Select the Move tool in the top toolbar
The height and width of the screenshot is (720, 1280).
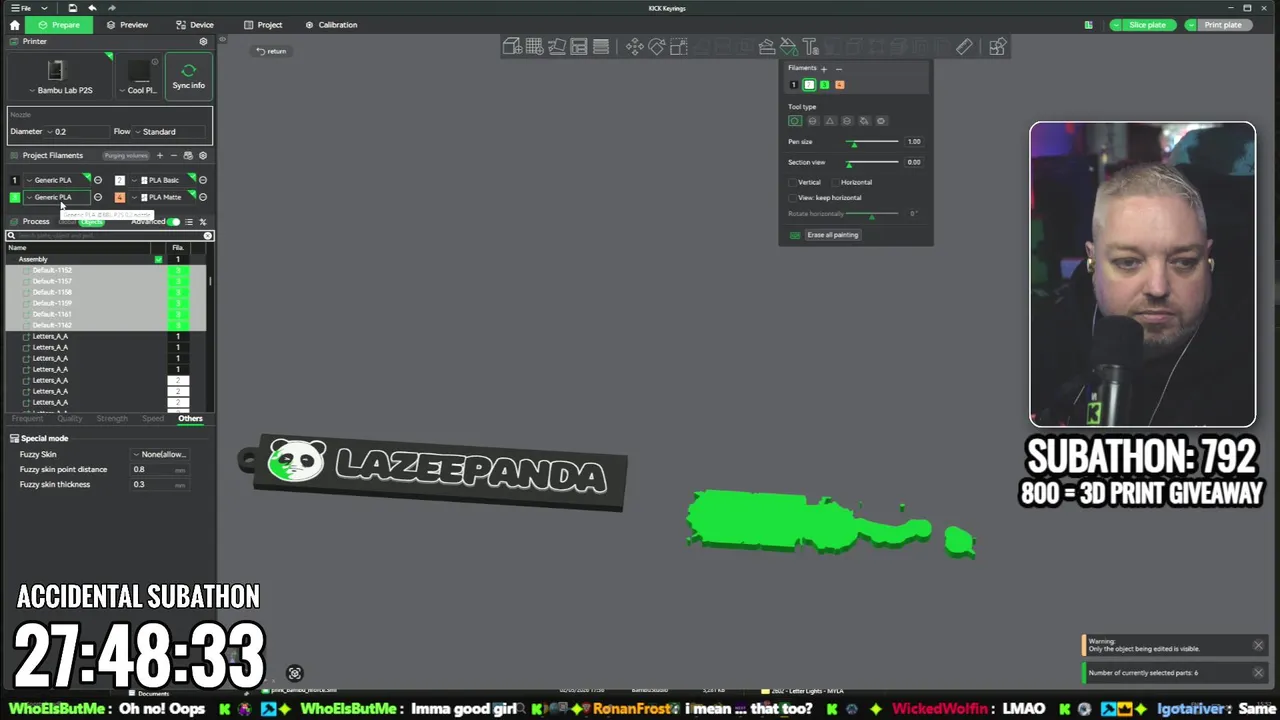pos(634,47)
